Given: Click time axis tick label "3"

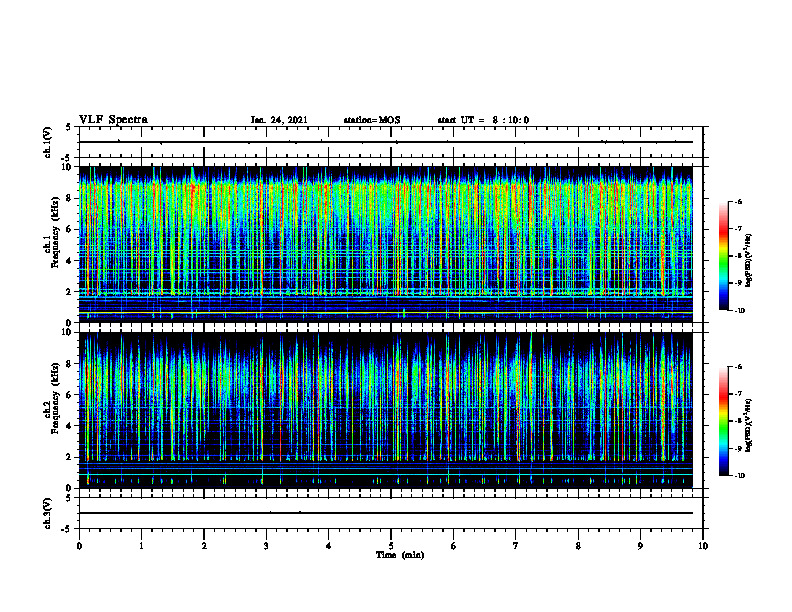Looking at the screenshot, I should (x=266, y=546).
